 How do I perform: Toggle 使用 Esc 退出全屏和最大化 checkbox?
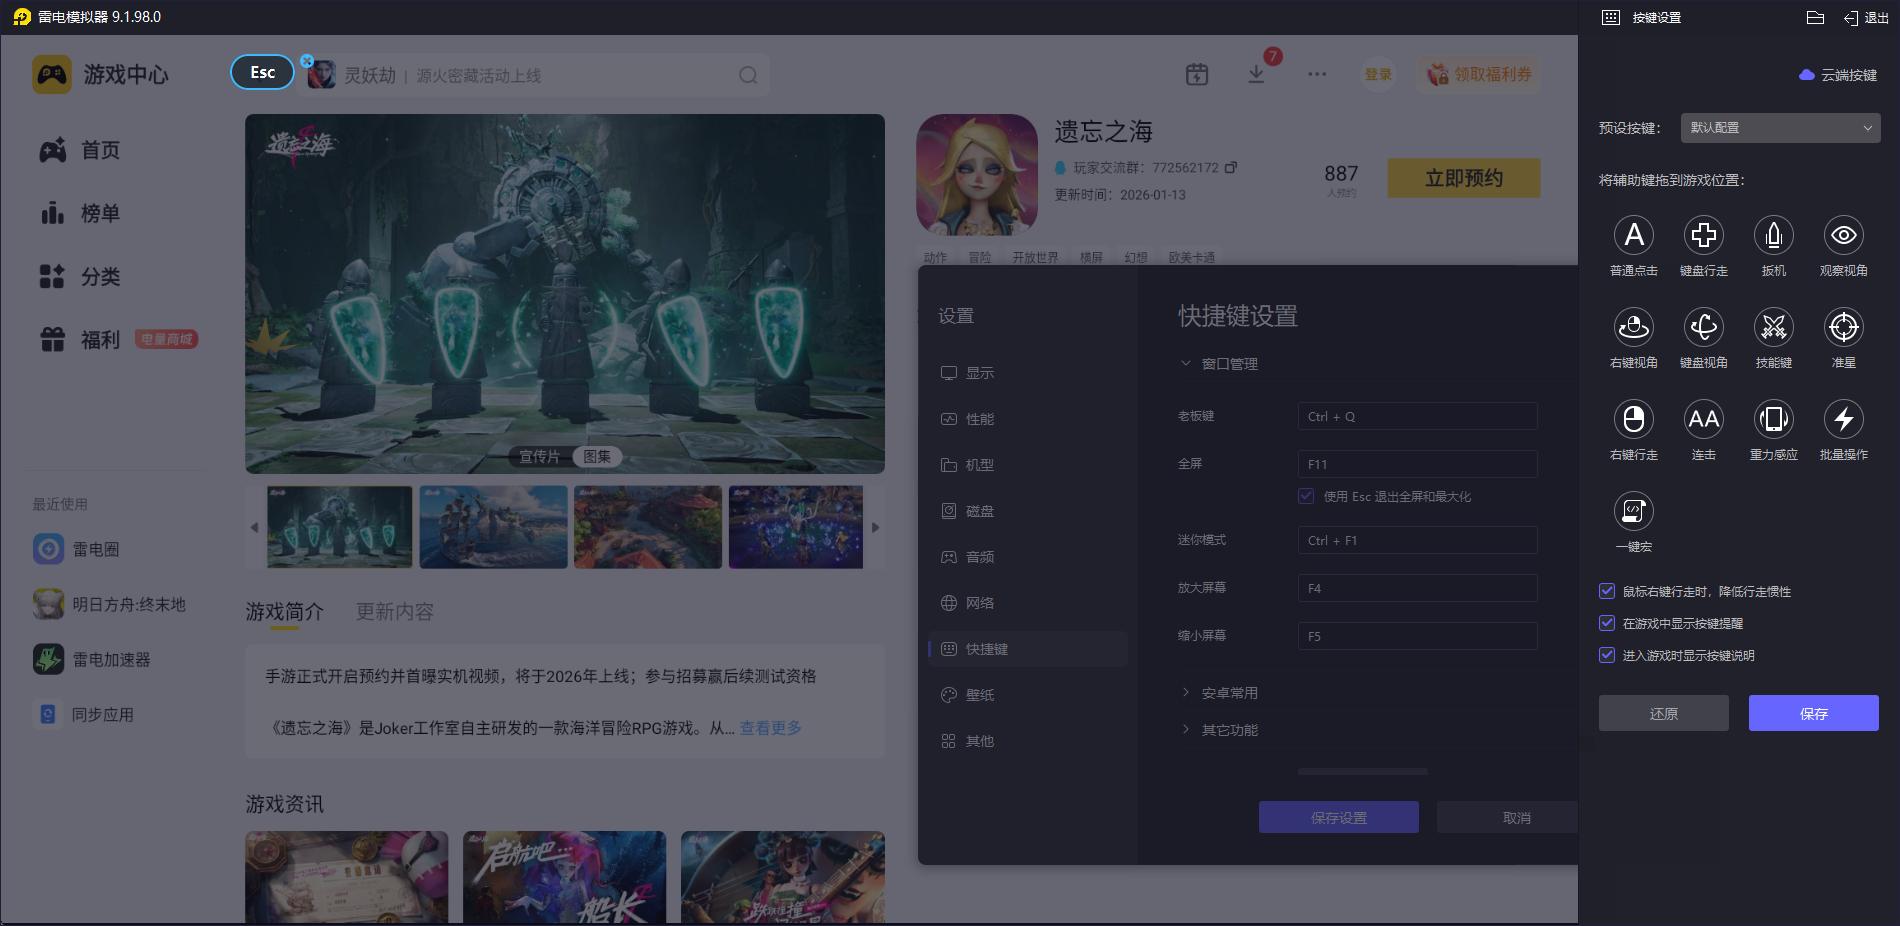pos(1306,496)
